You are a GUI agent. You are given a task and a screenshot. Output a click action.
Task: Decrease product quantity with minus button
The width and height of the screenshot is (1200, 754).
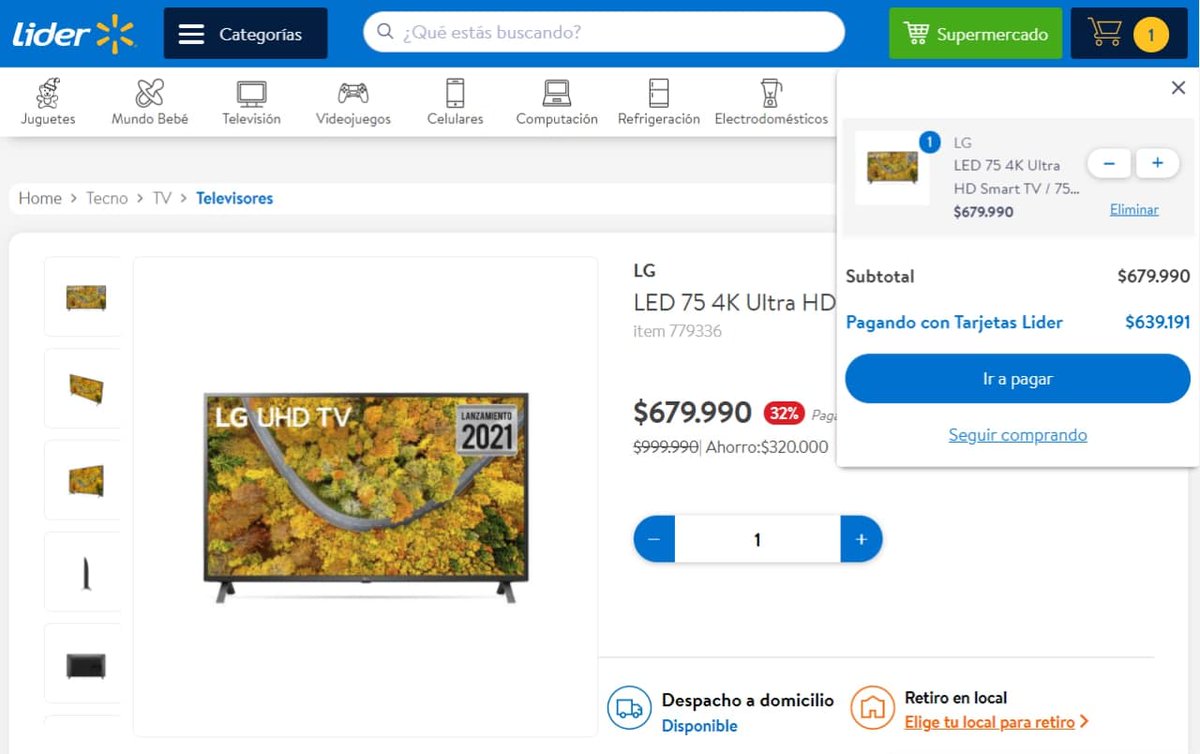pos(654,539)
